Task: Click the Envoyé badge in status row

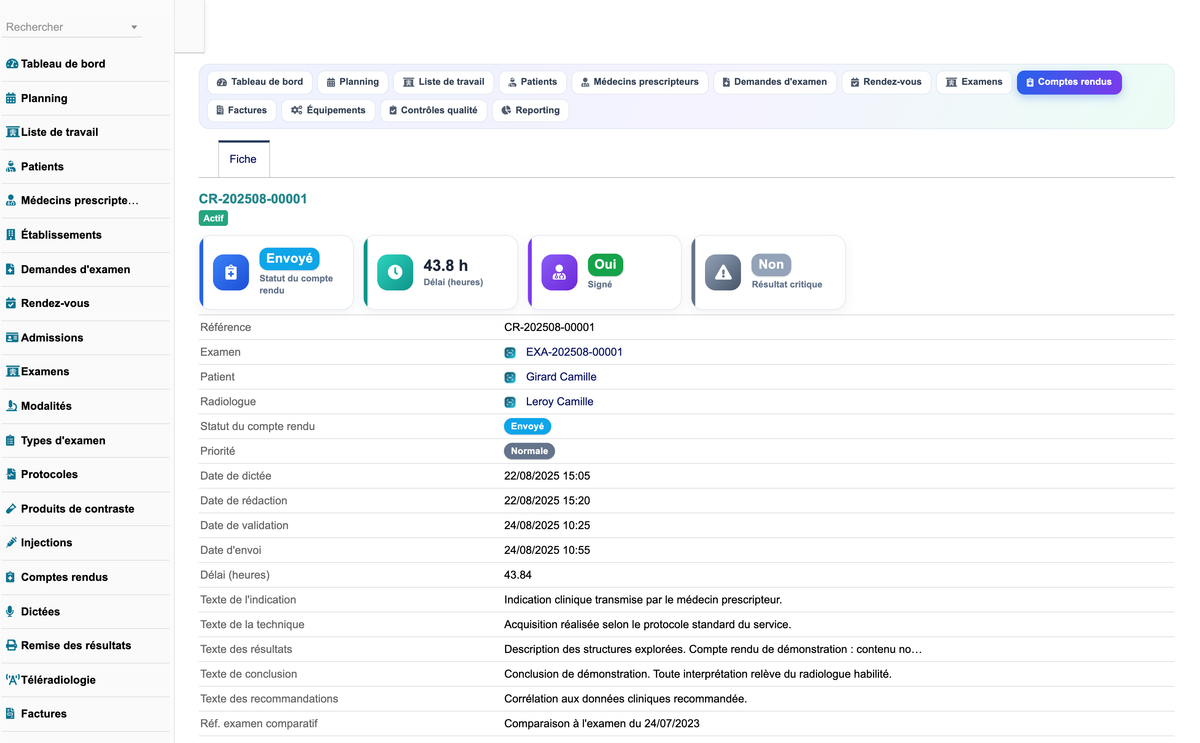Action: pos(527,426)
